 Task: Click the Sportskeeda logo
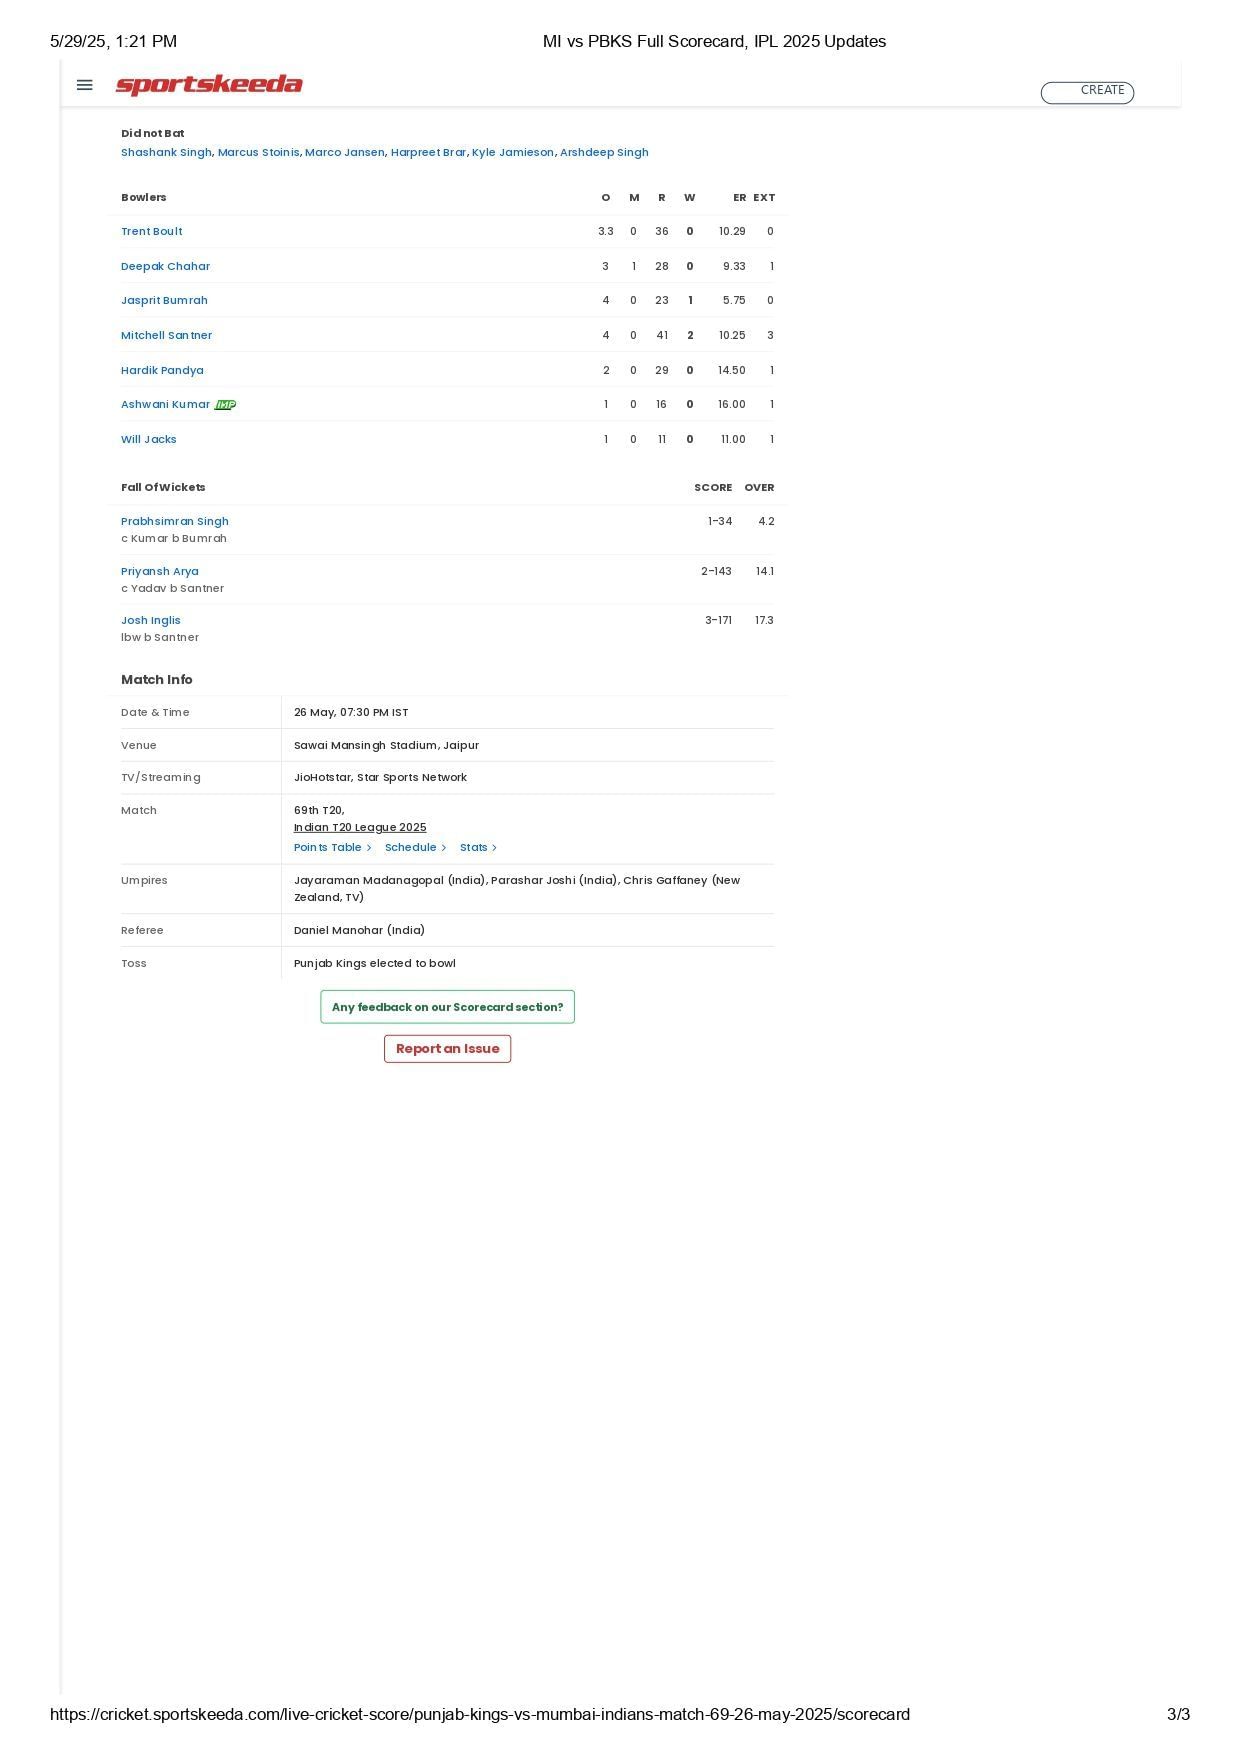(x=209, y=85)
